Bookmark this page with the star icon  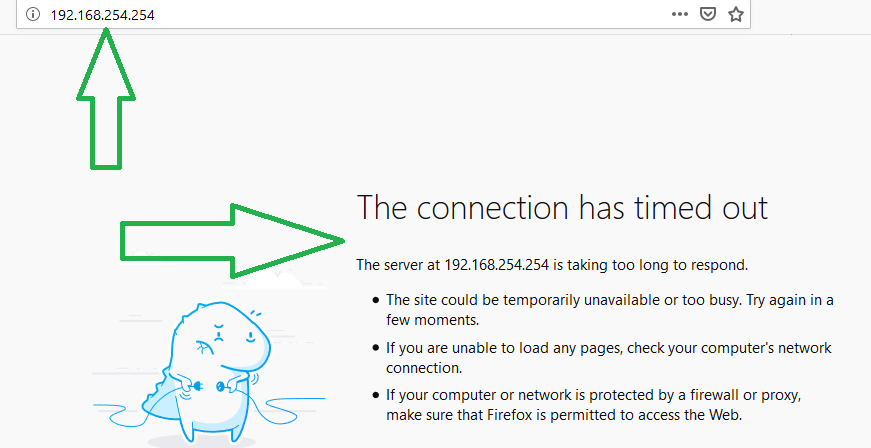point(735,14)
